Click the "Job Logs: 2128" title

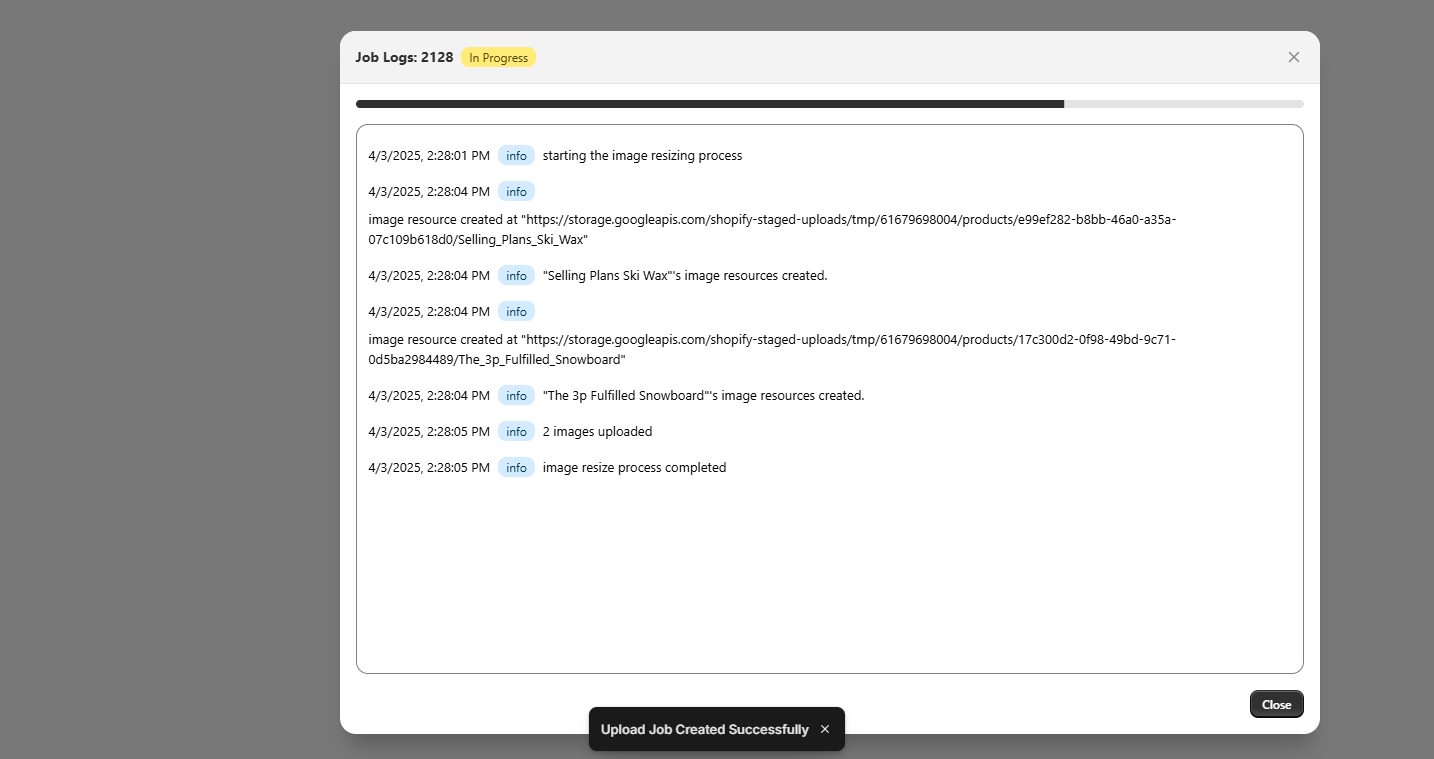click(404, 57)
